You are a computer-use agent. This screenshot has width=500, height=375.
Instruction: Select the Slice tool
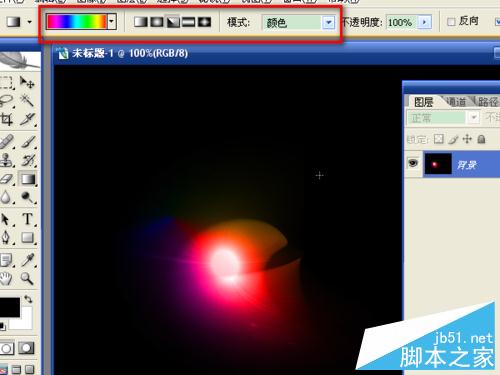point(27,119)
